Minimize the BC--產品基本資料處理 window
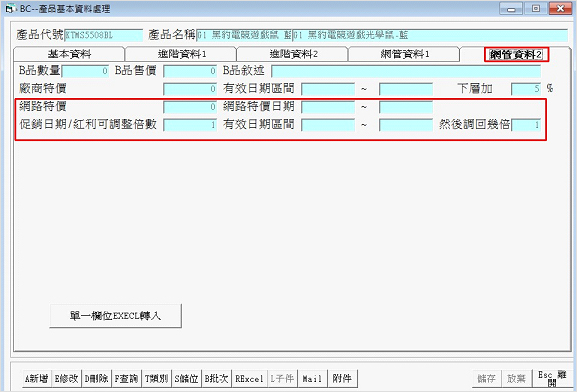The image size is (577, 392). [x=511, y=8]
